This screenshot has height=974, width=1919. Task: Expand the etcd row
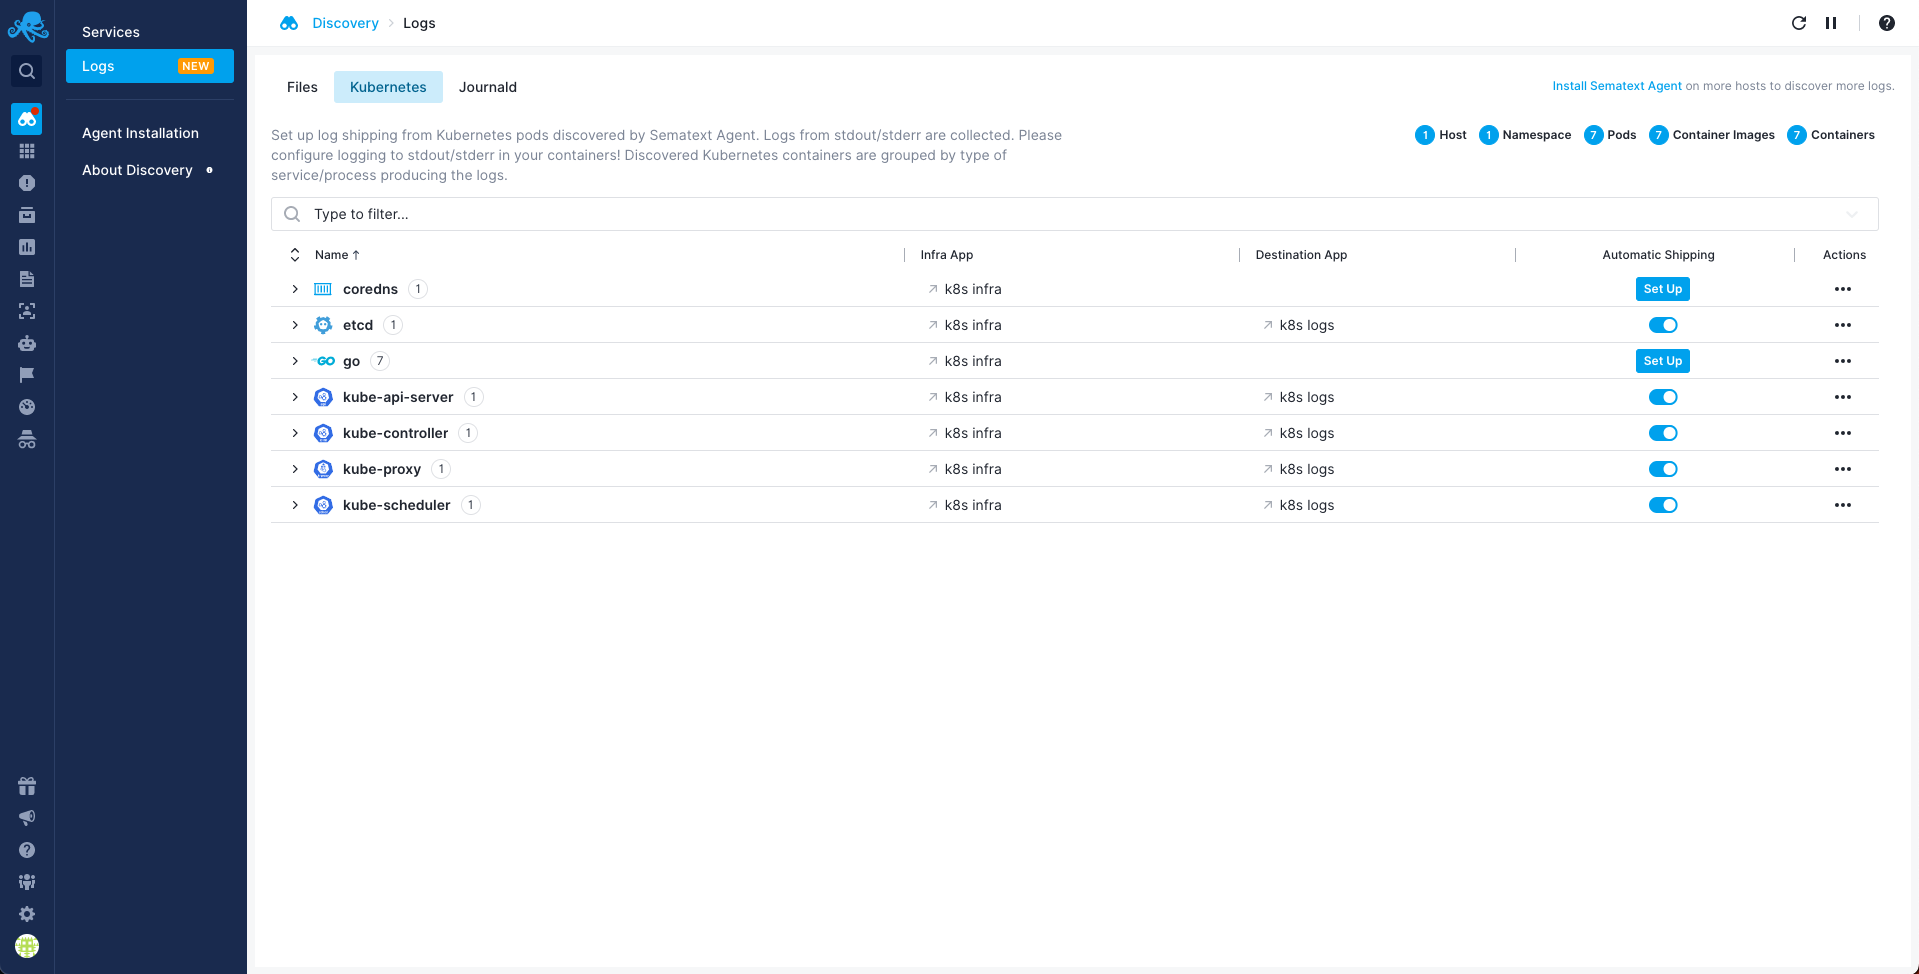tap(295, 325)
